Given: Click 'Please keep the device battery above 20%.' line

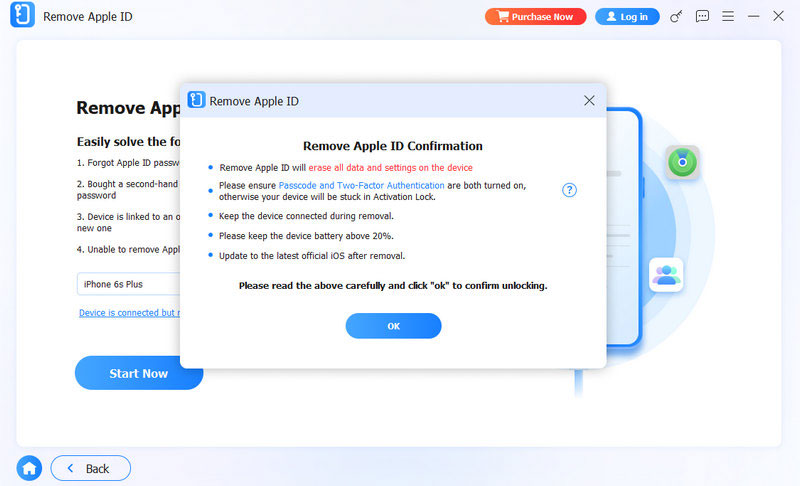Looking at the screenshot, I should point(306,236).
